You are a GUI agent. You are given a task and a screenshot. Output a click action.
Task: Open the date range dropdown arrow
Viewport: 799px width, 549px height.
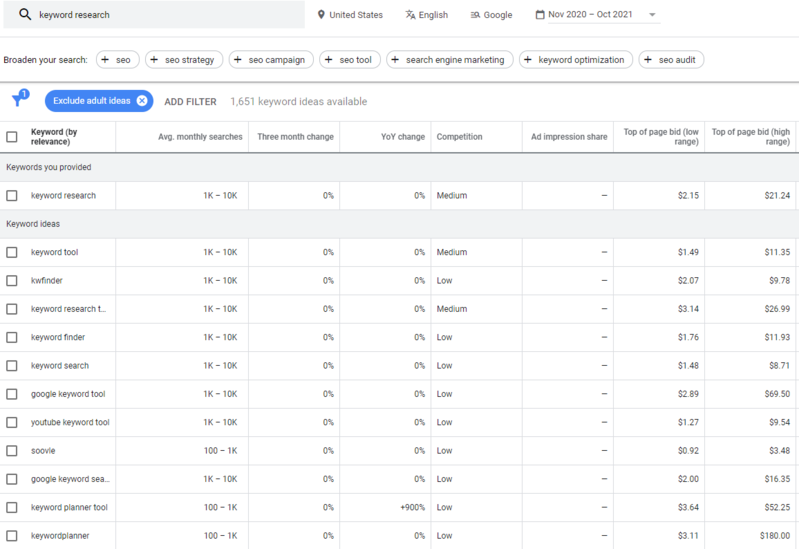(653, 15)
